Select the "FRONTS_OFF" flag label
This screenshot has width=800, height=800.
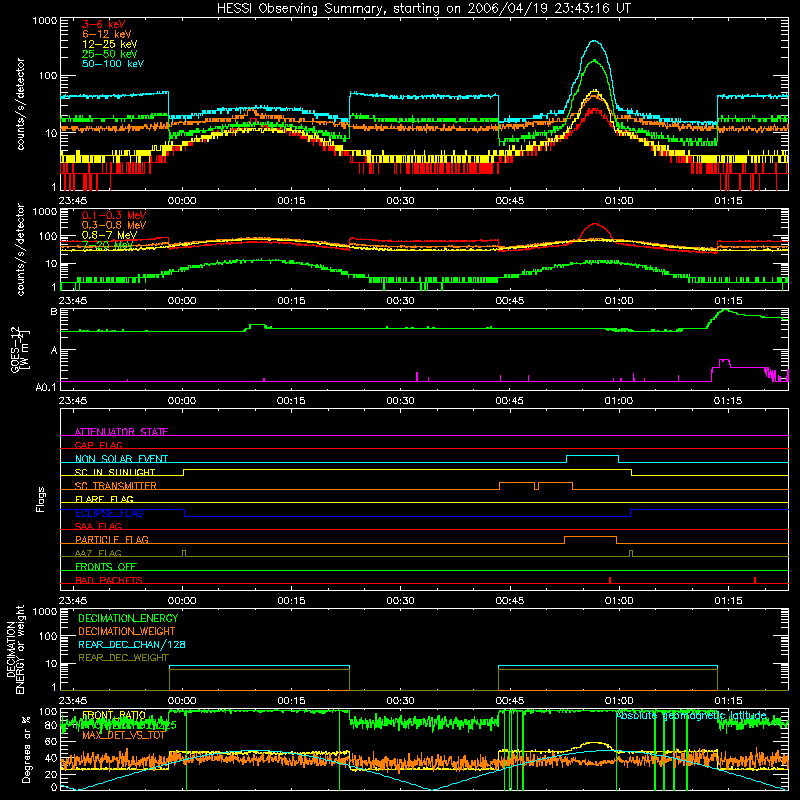(106, 567)
